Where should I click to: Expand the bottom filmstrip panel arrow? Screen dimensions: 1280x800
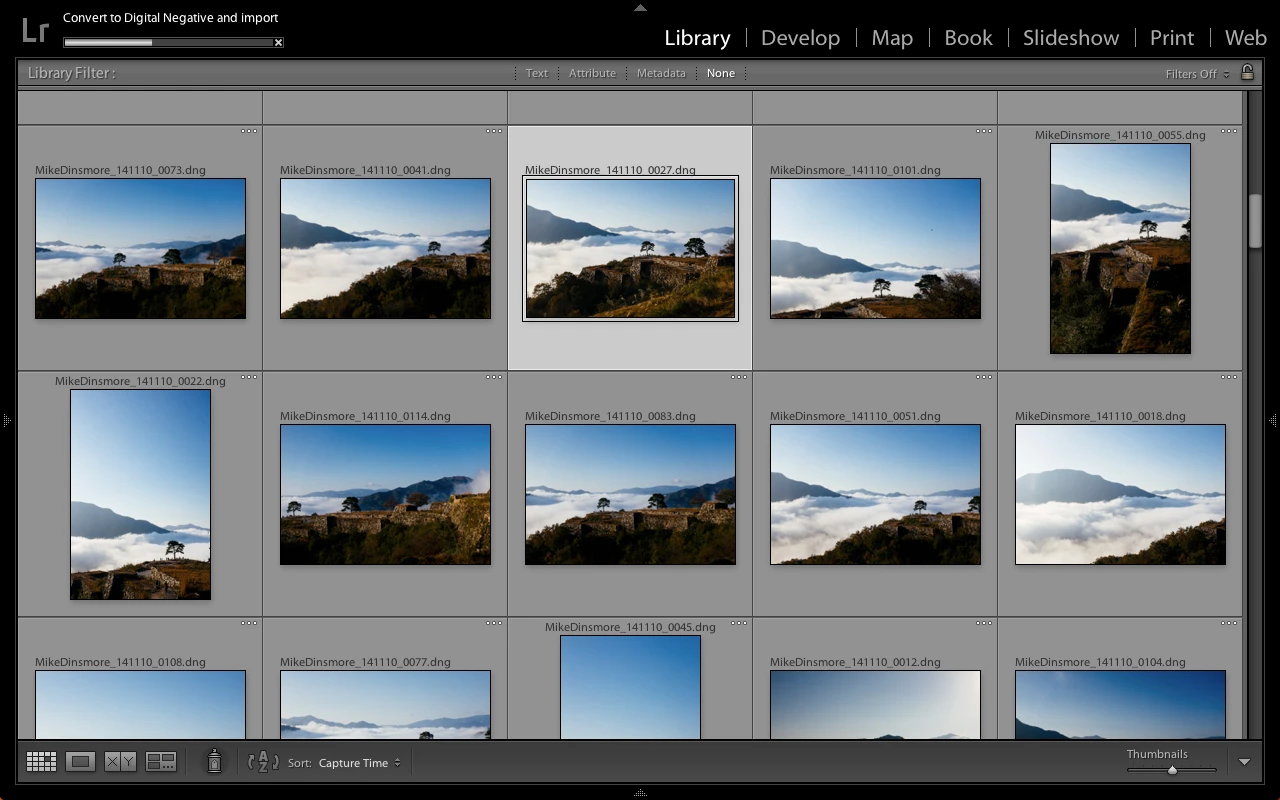click(640, 793)
